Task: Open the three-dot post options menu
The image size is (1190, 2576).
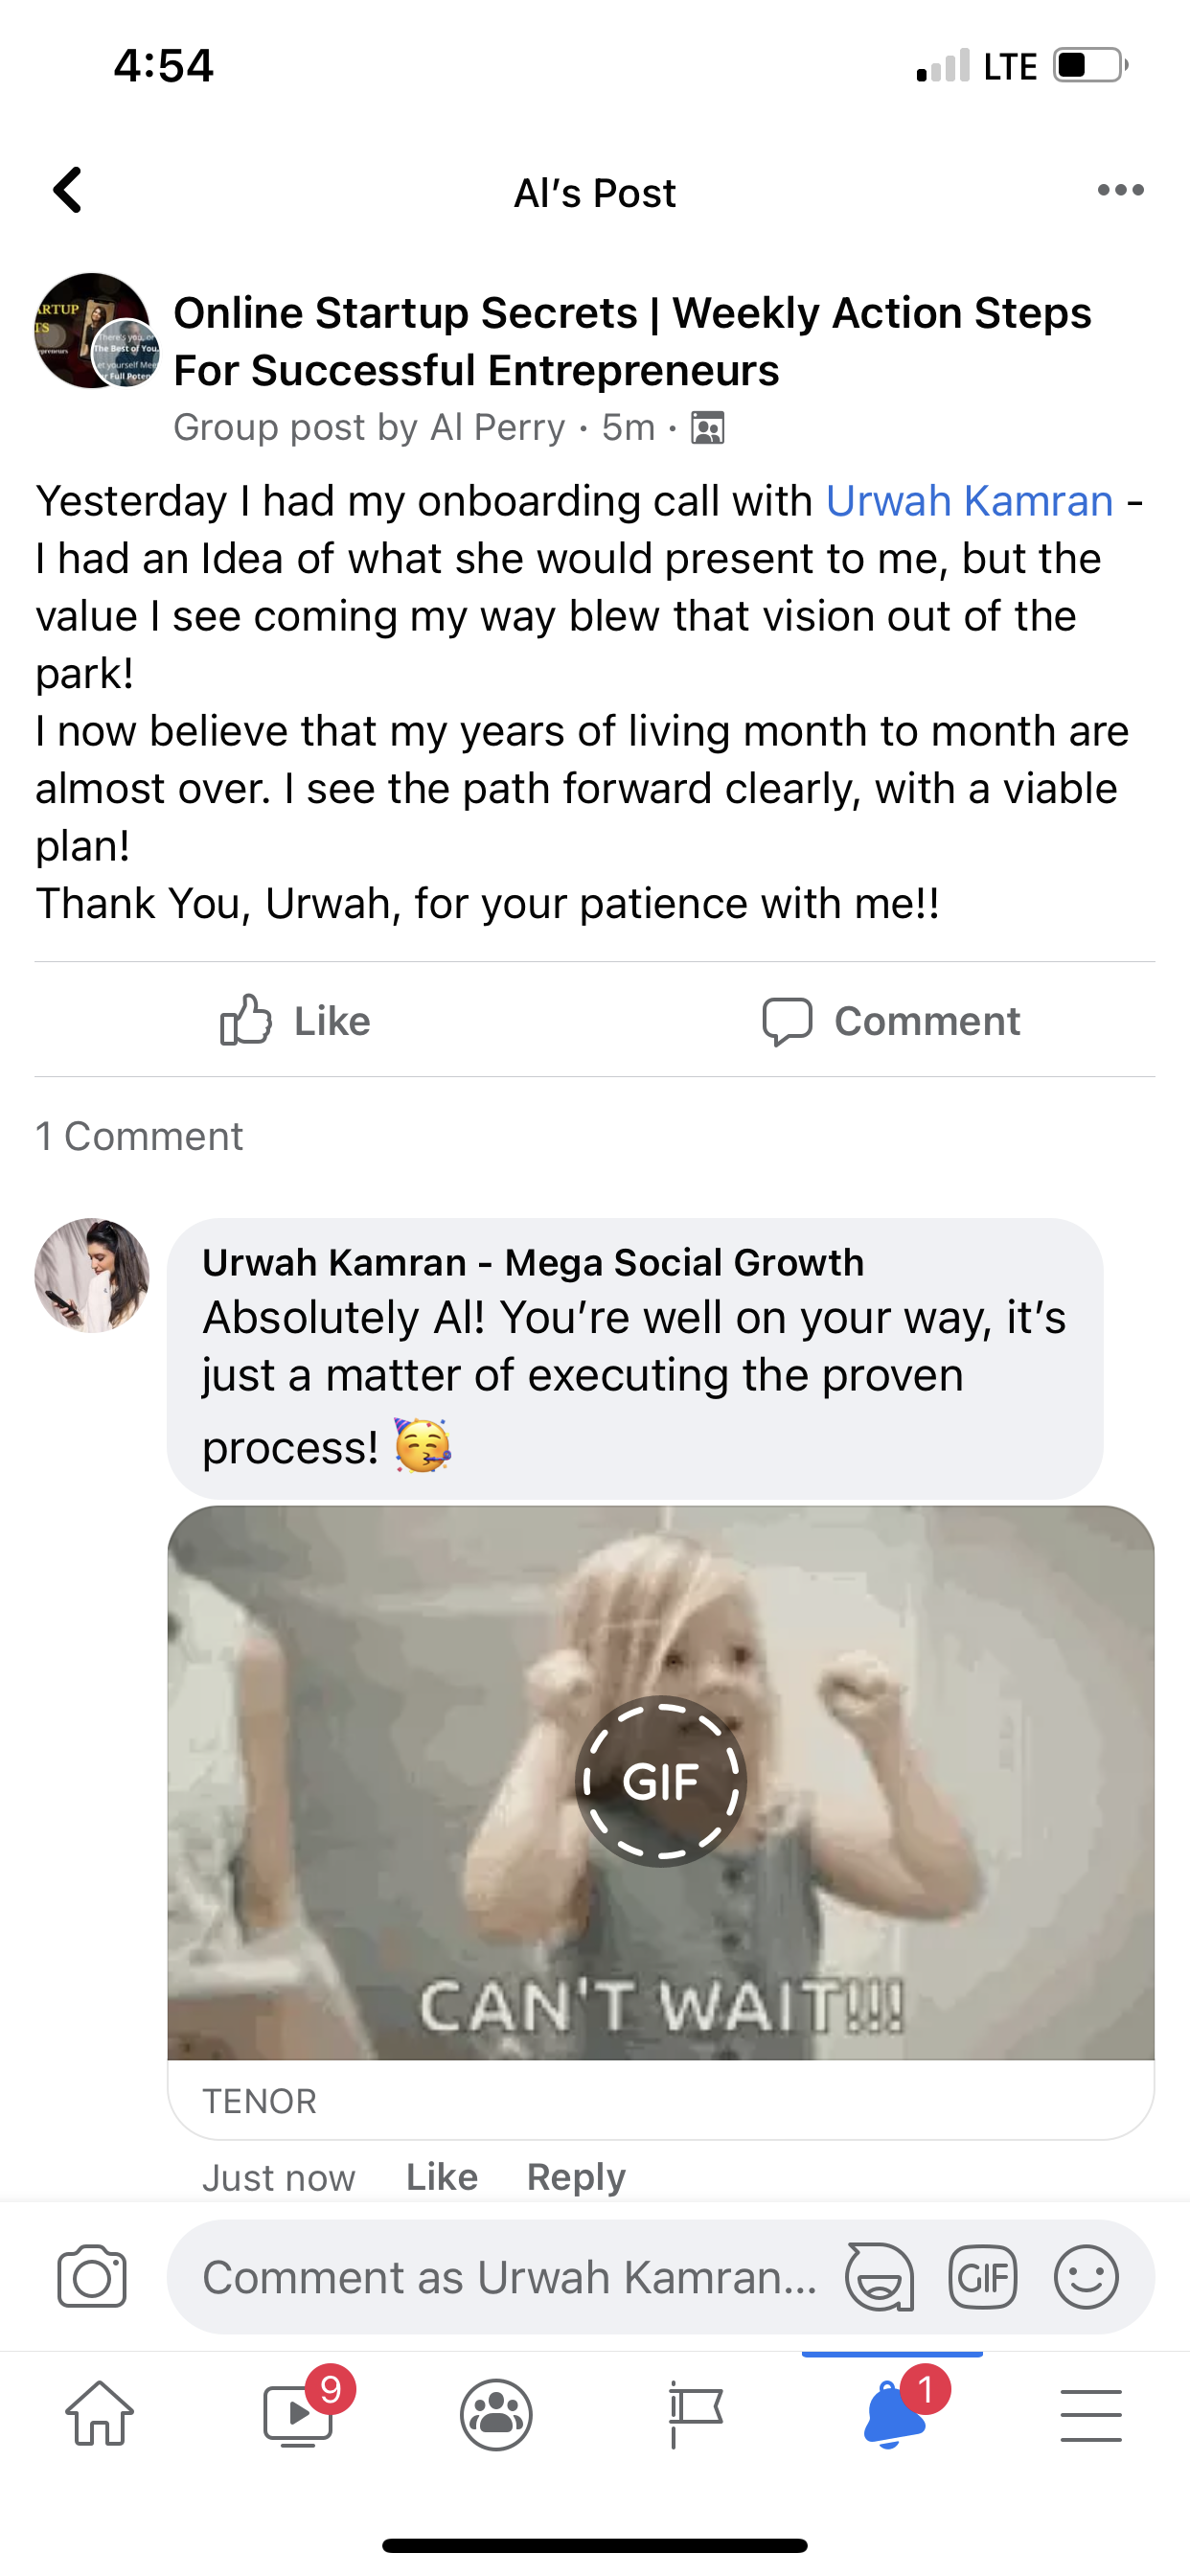Action: pos(1120,190)
